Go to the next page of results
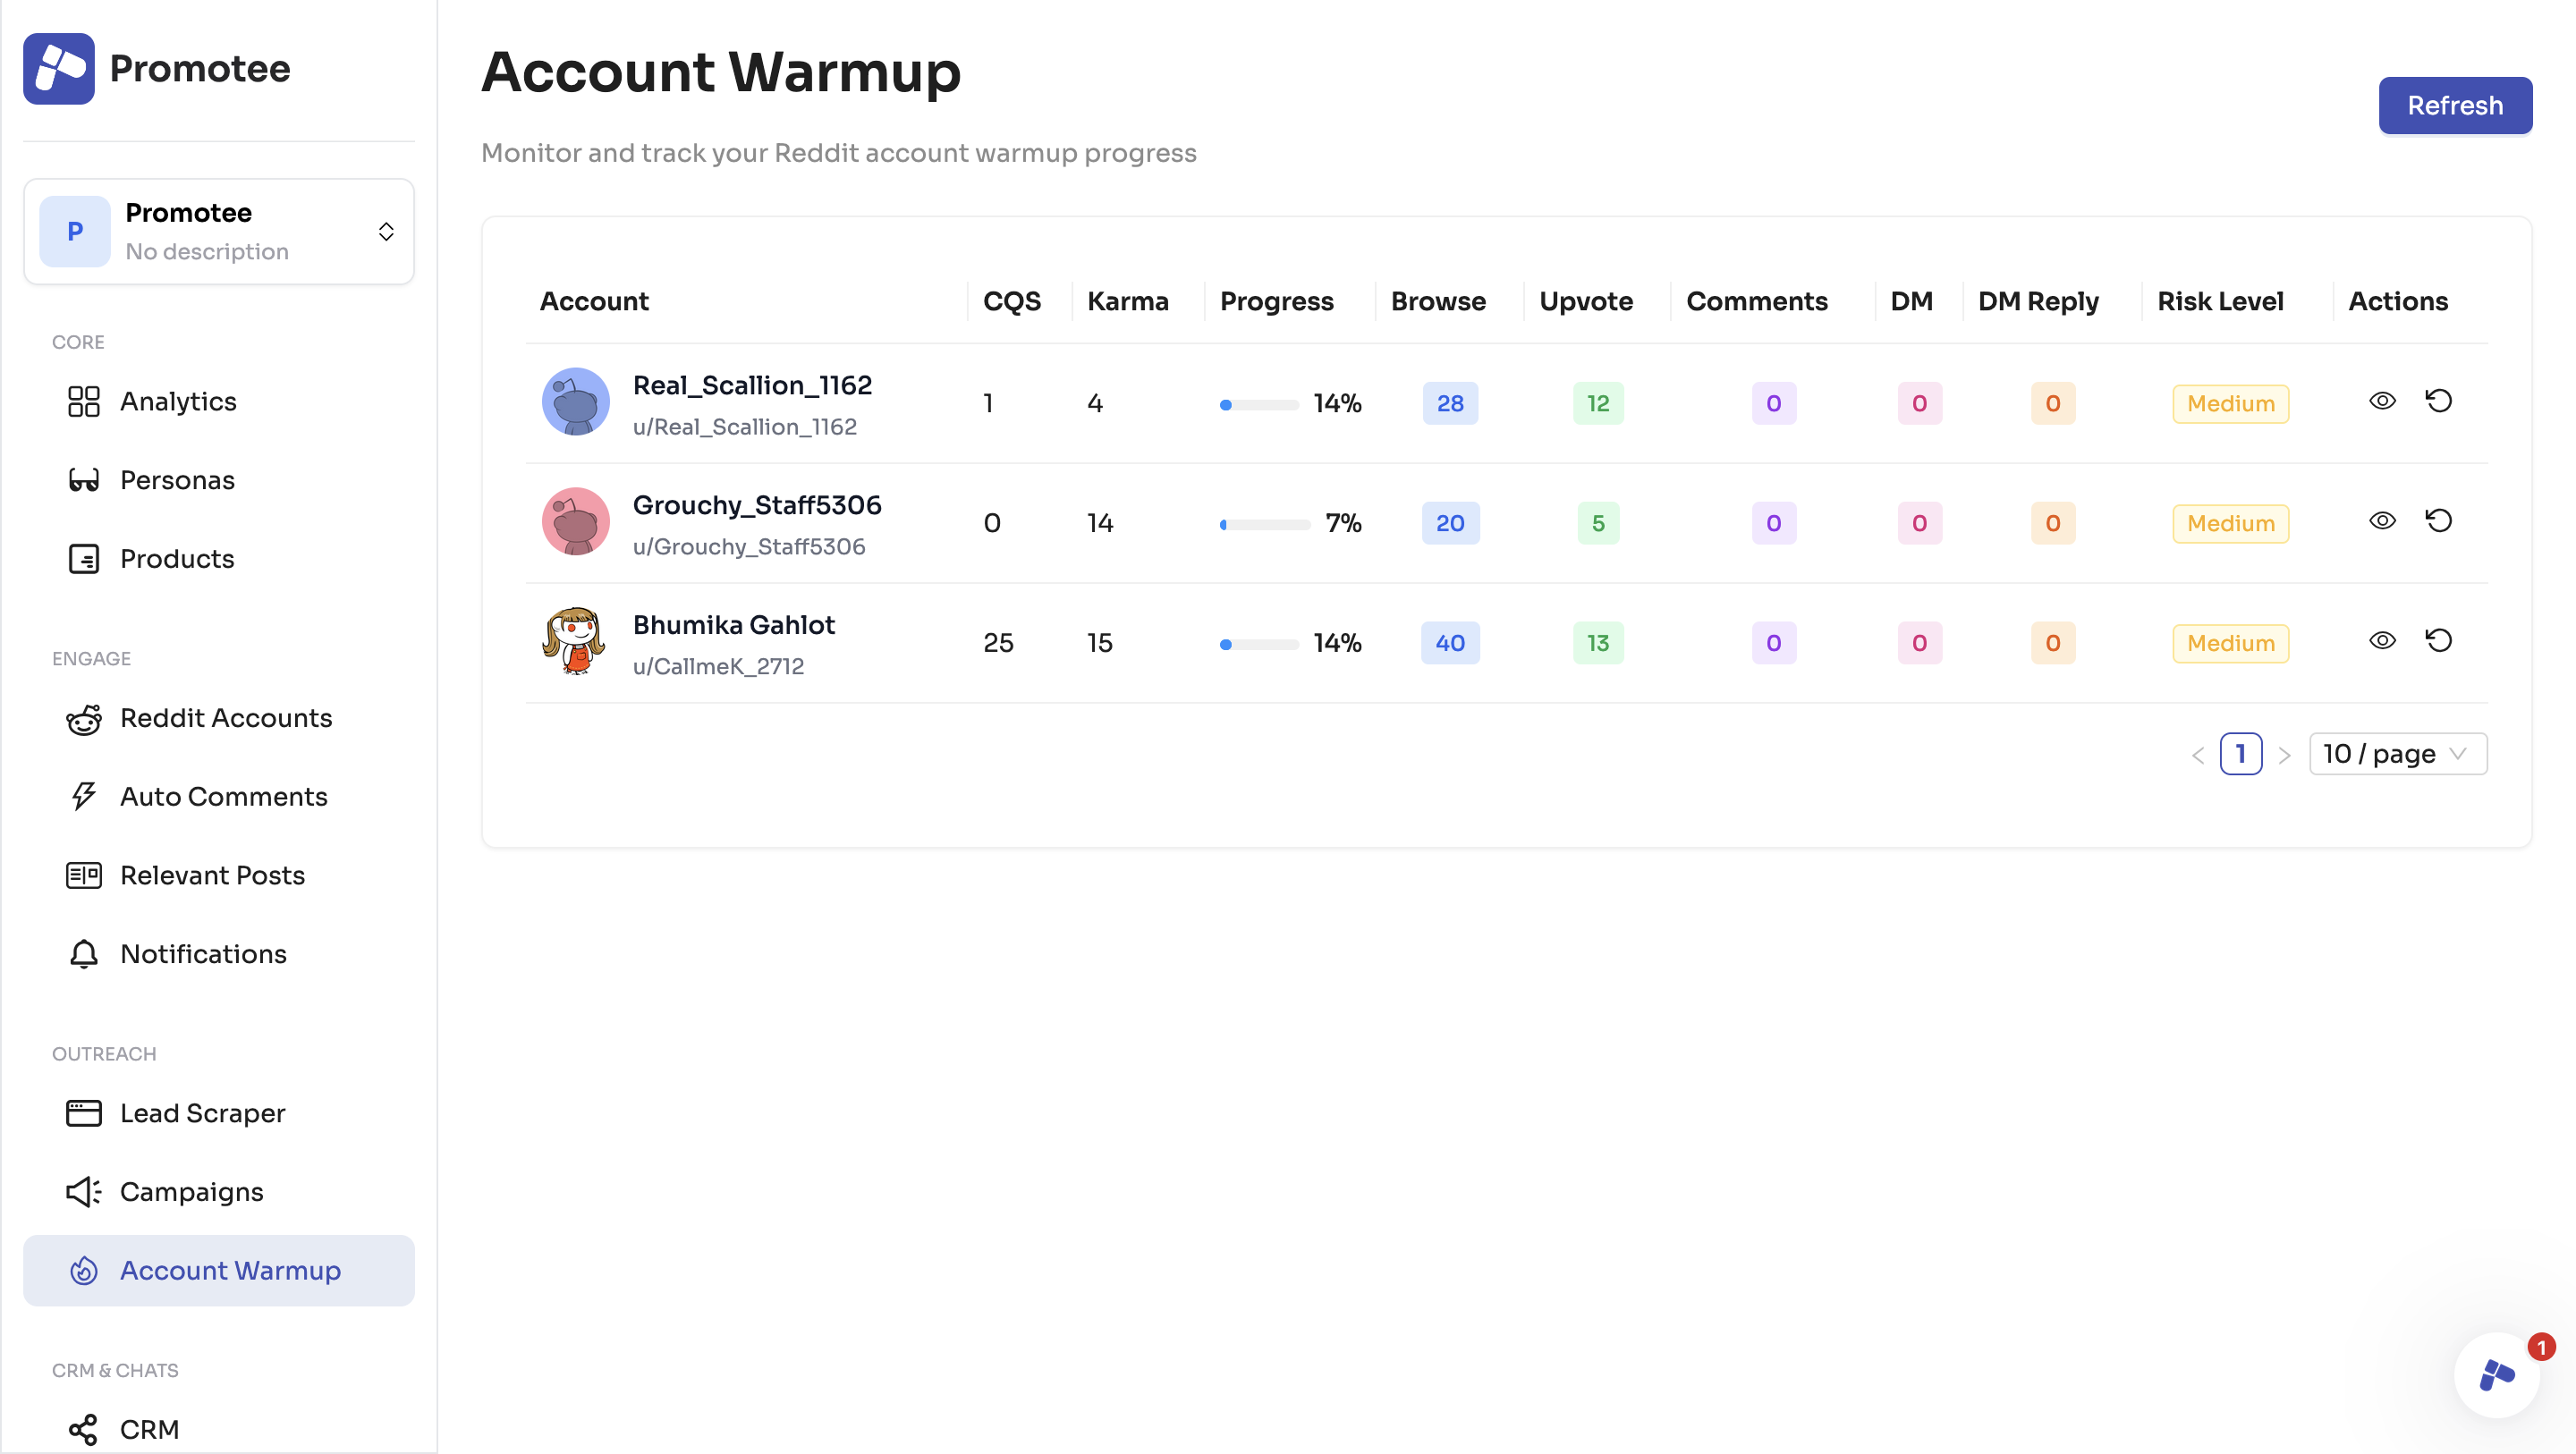Viewport: 2576px width, 1454px height. point(2285,755)
